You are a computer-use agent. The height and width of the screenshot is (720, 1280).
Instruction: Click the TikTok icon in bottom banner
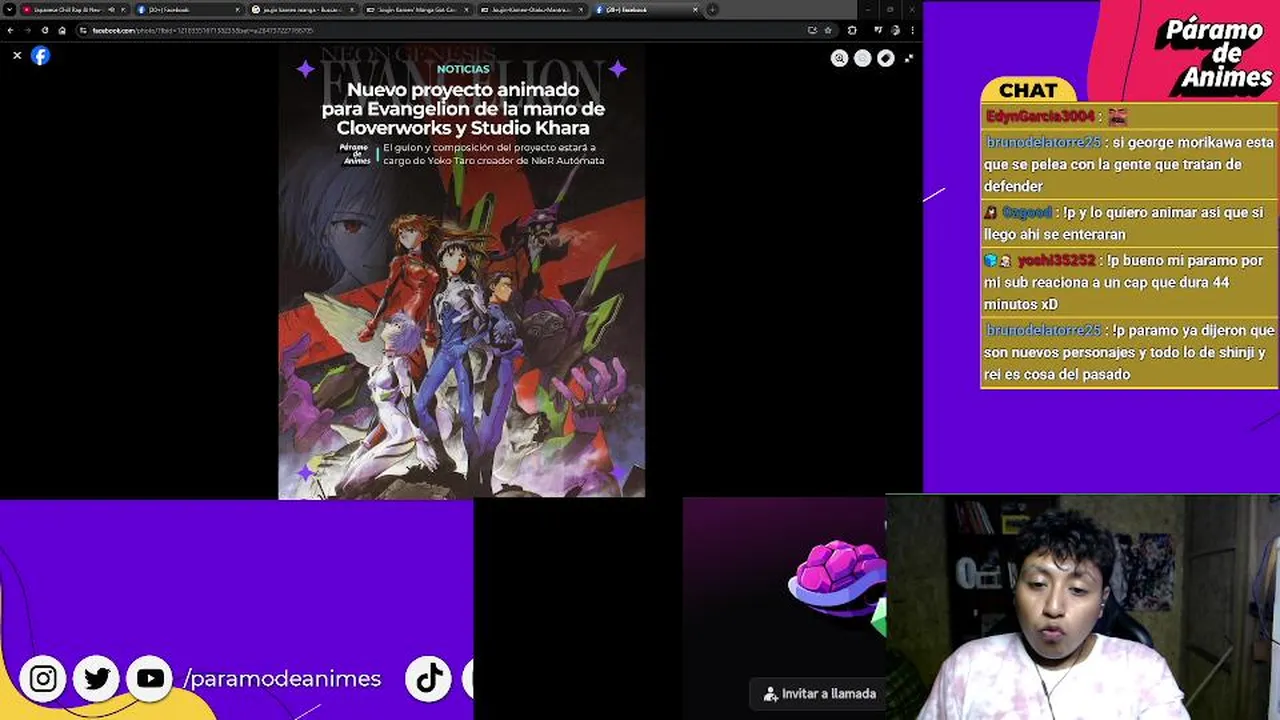[x=429, y=679]
